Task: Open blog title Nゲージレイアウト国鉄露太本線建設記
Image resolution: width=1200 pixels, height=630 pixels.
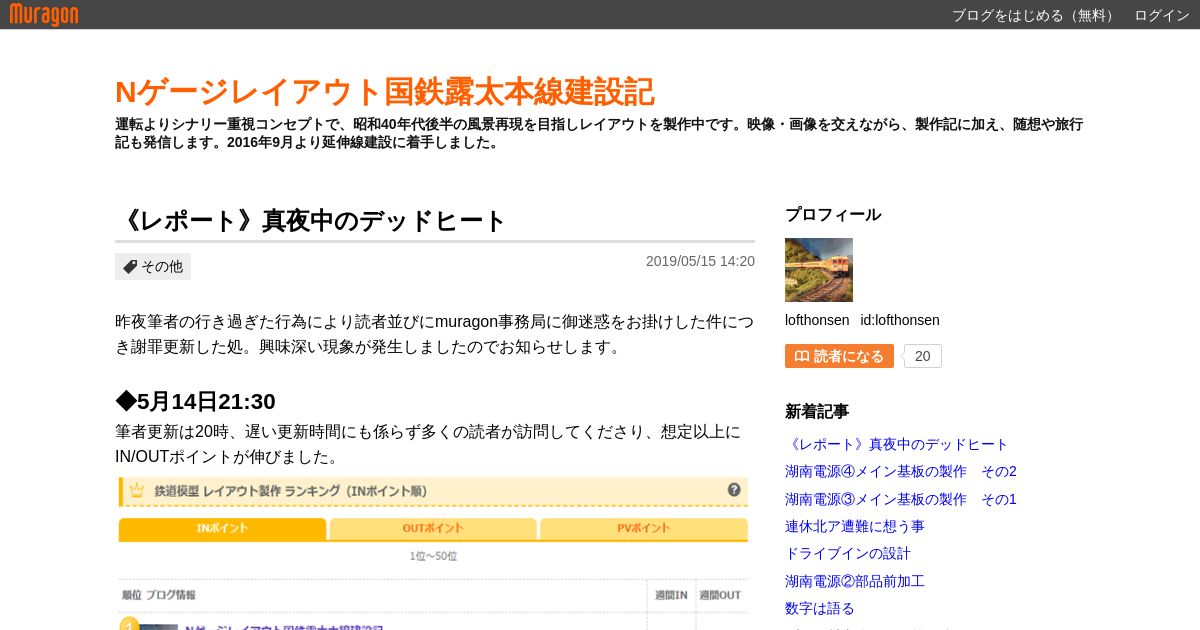Action: coord(385,92)
